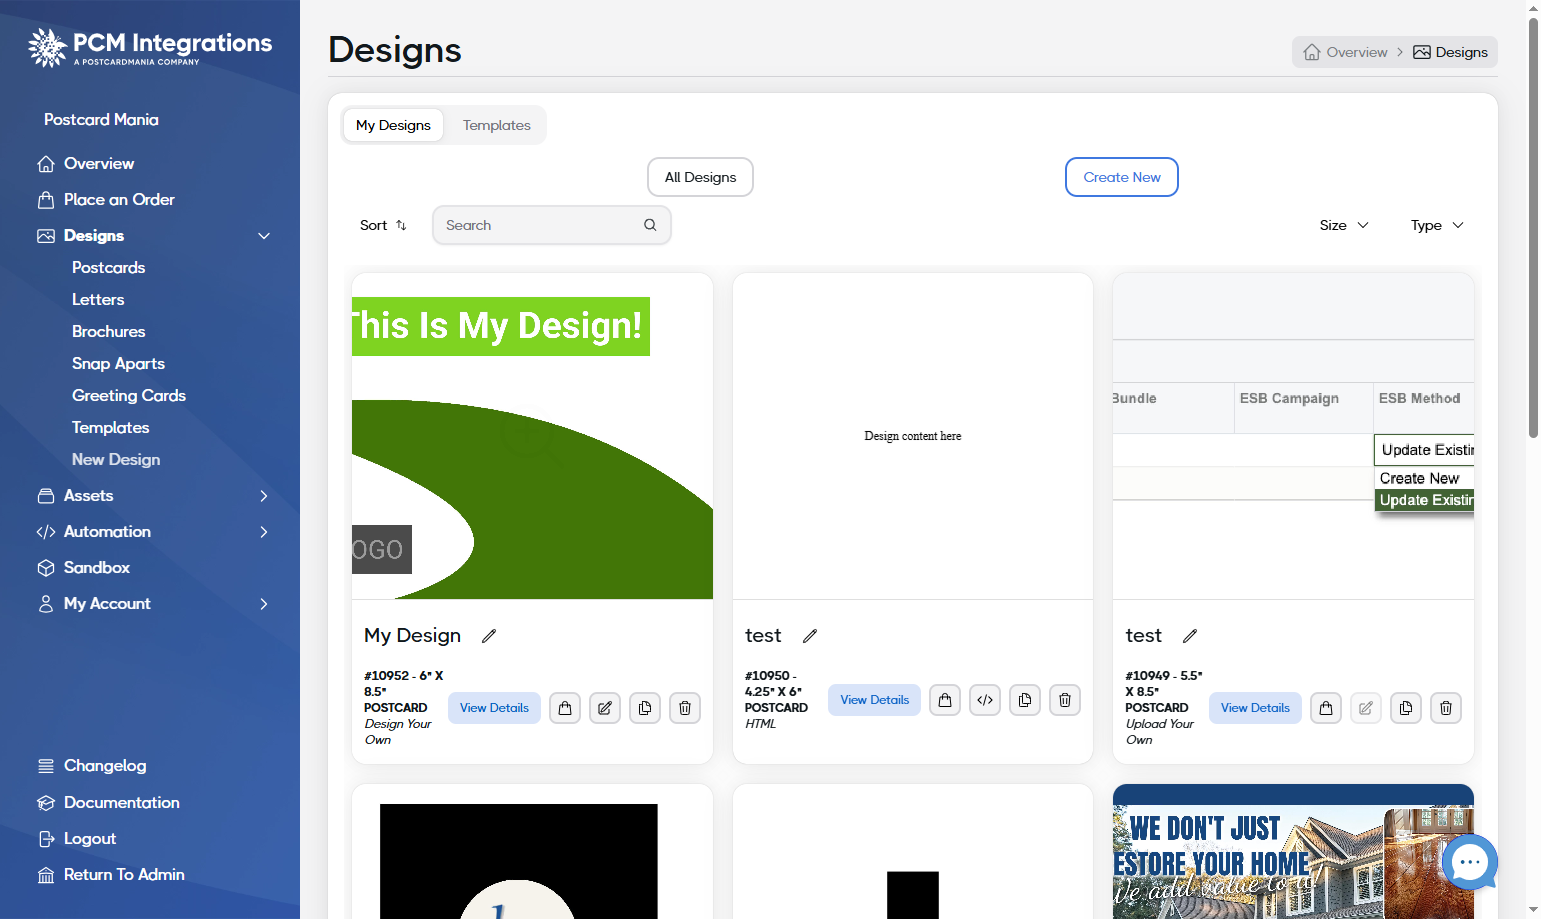View Details of test design #10950
This screenshot has height=919, width=1541.
coord(875,700)
